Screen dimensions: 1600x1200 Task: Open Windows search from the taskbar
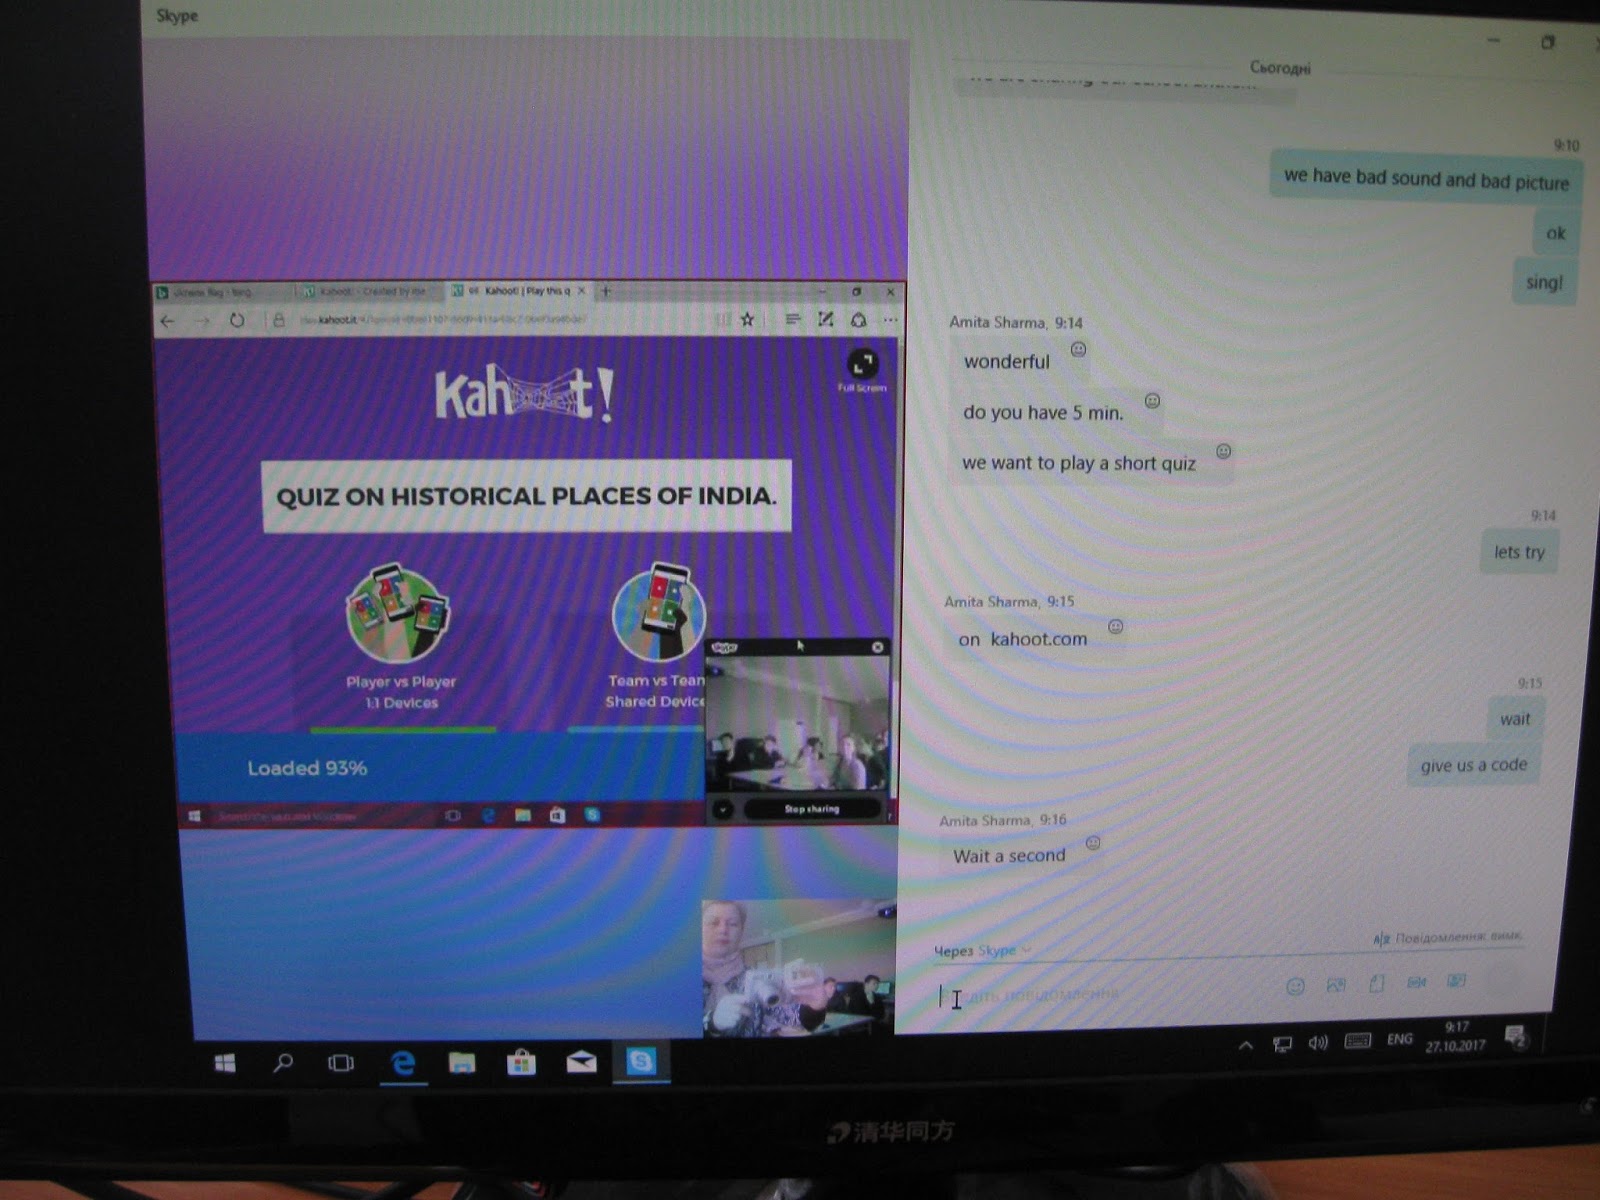(x=283, y=1063)
